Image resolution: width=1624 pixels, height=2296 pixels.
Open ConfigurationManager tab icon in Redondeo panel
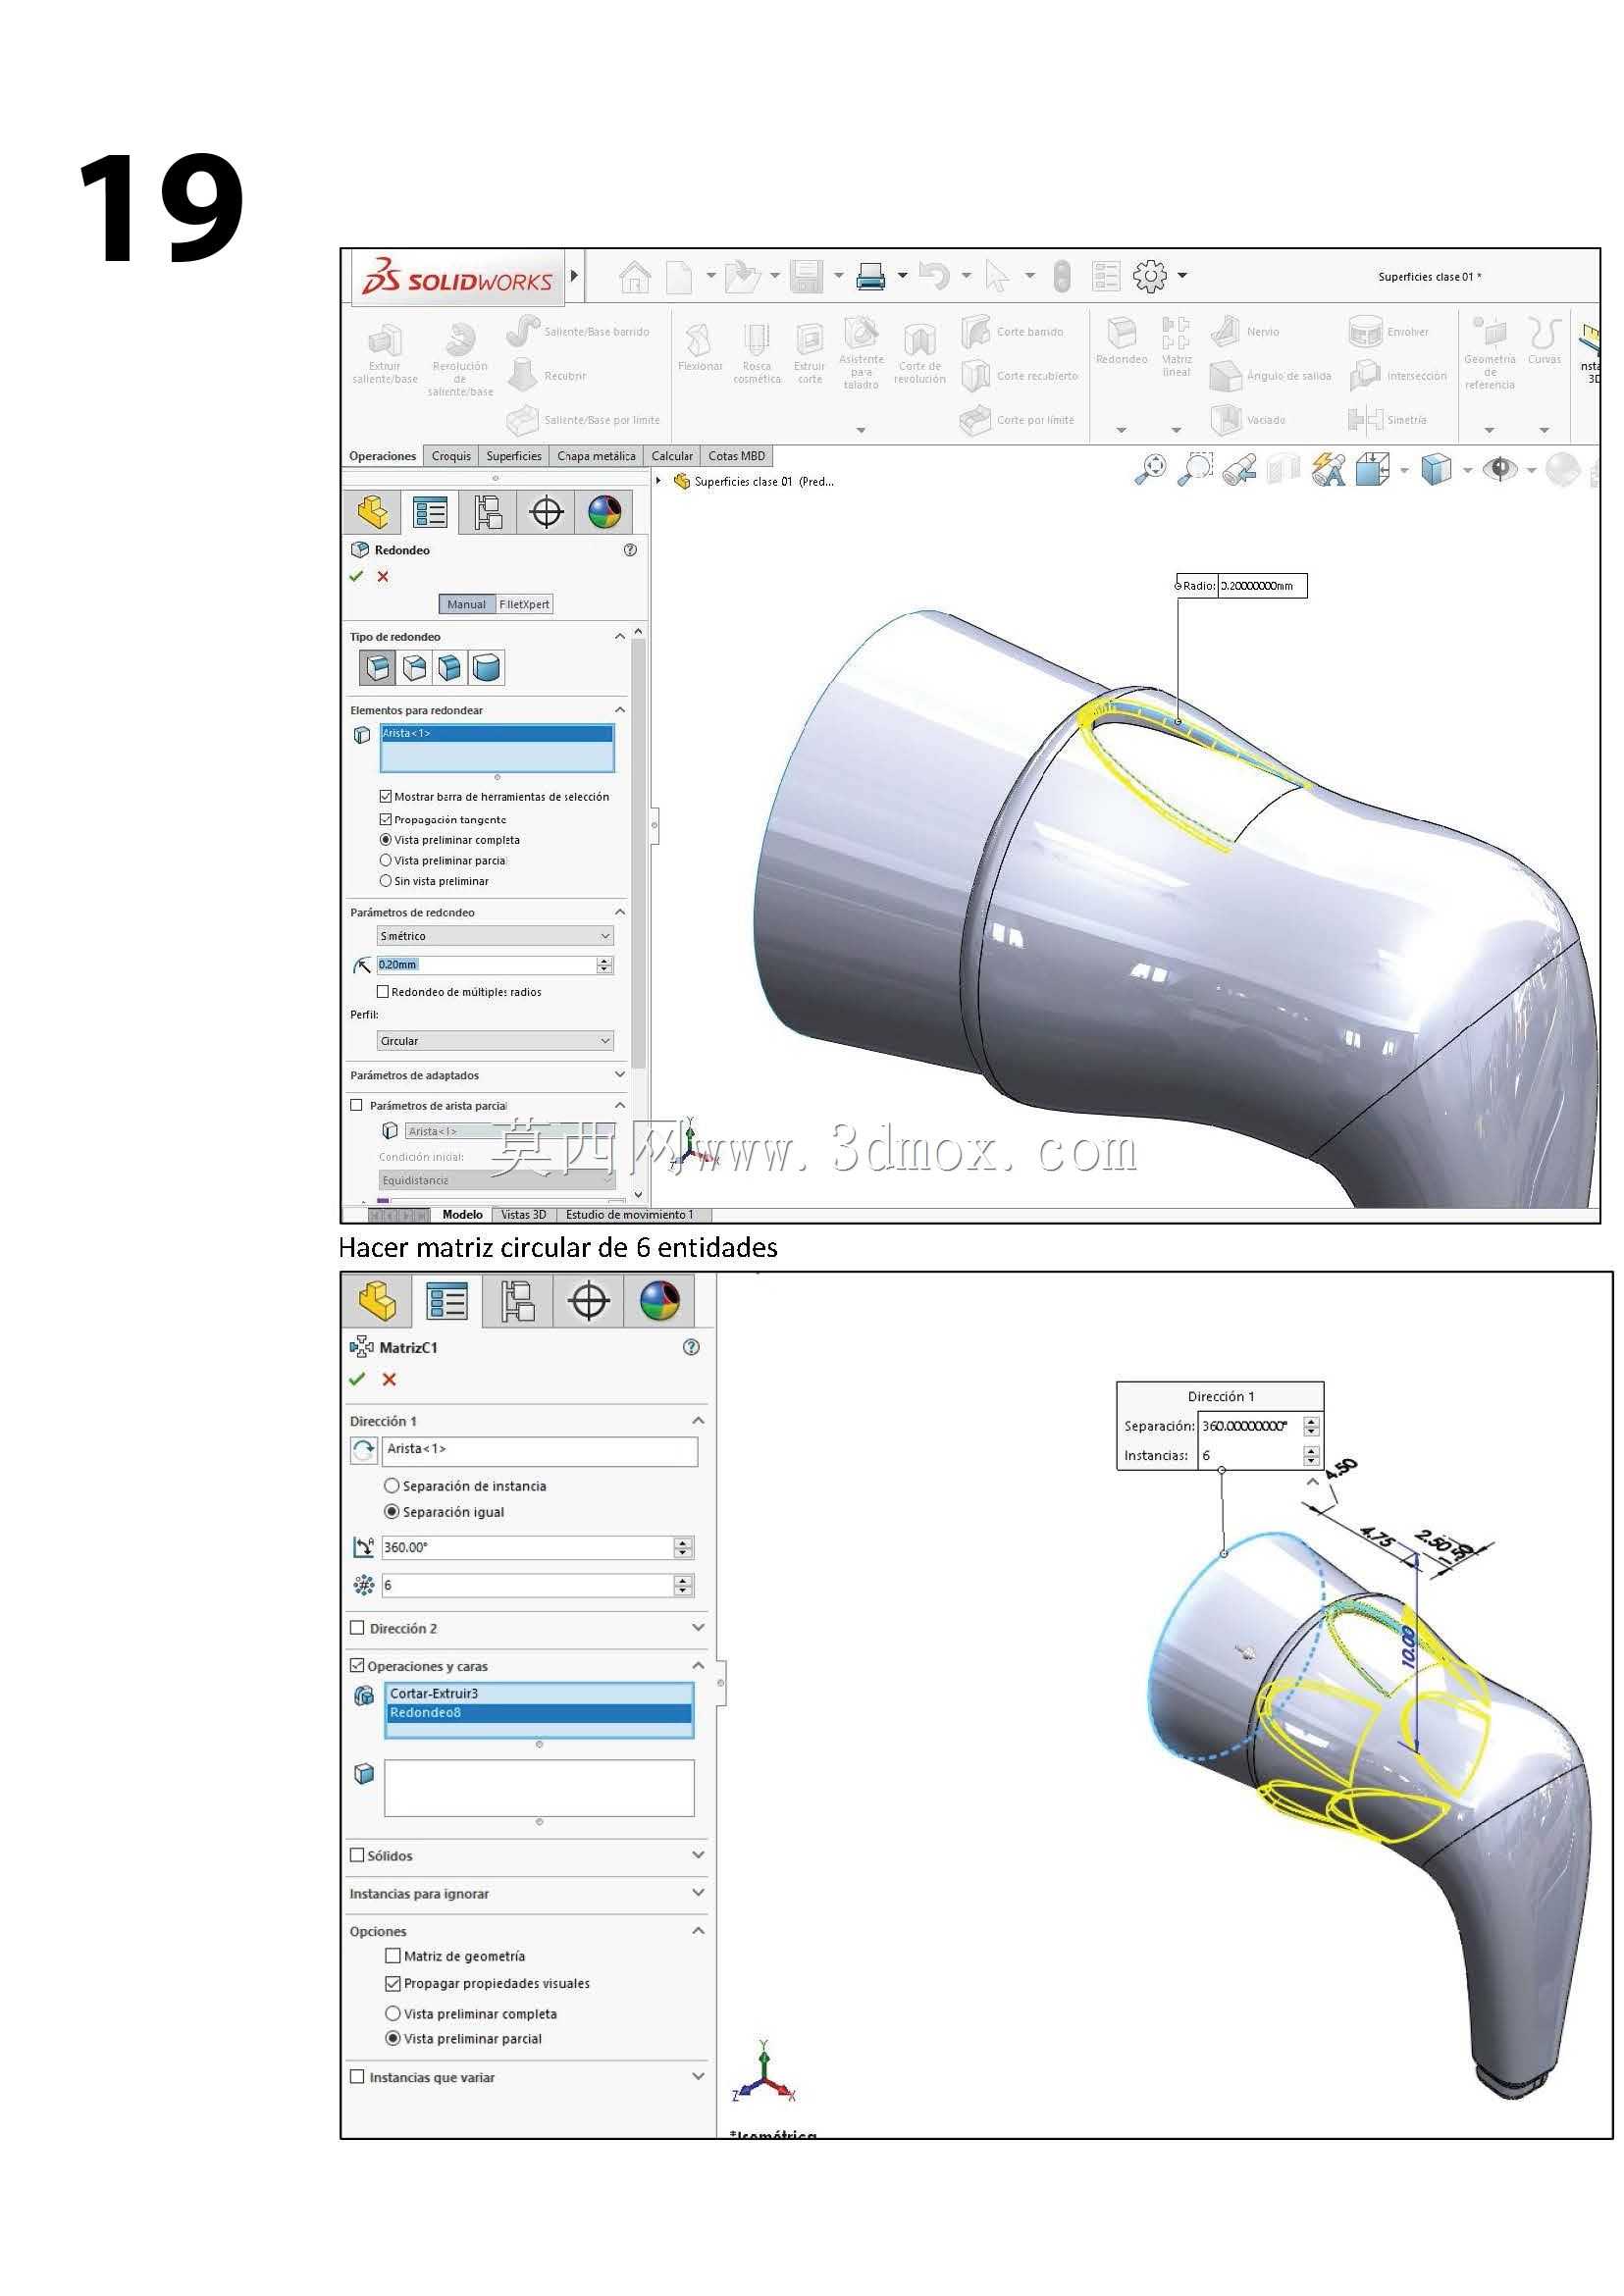coord(488,513)
